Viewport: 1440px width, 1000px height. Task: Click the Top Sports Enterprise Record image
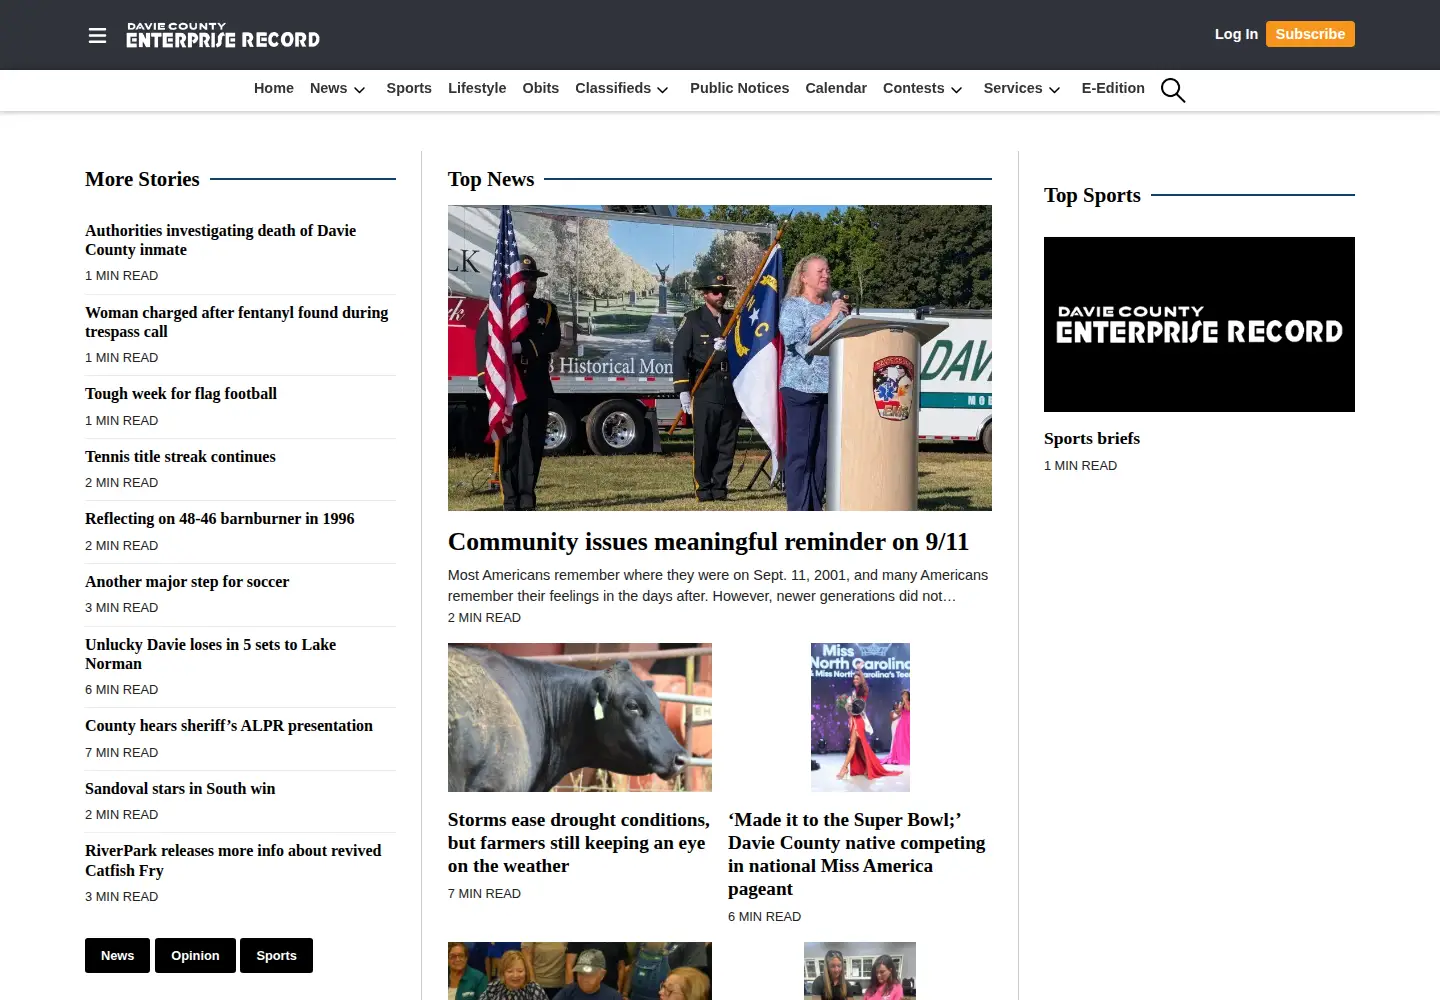point(1199,324)
